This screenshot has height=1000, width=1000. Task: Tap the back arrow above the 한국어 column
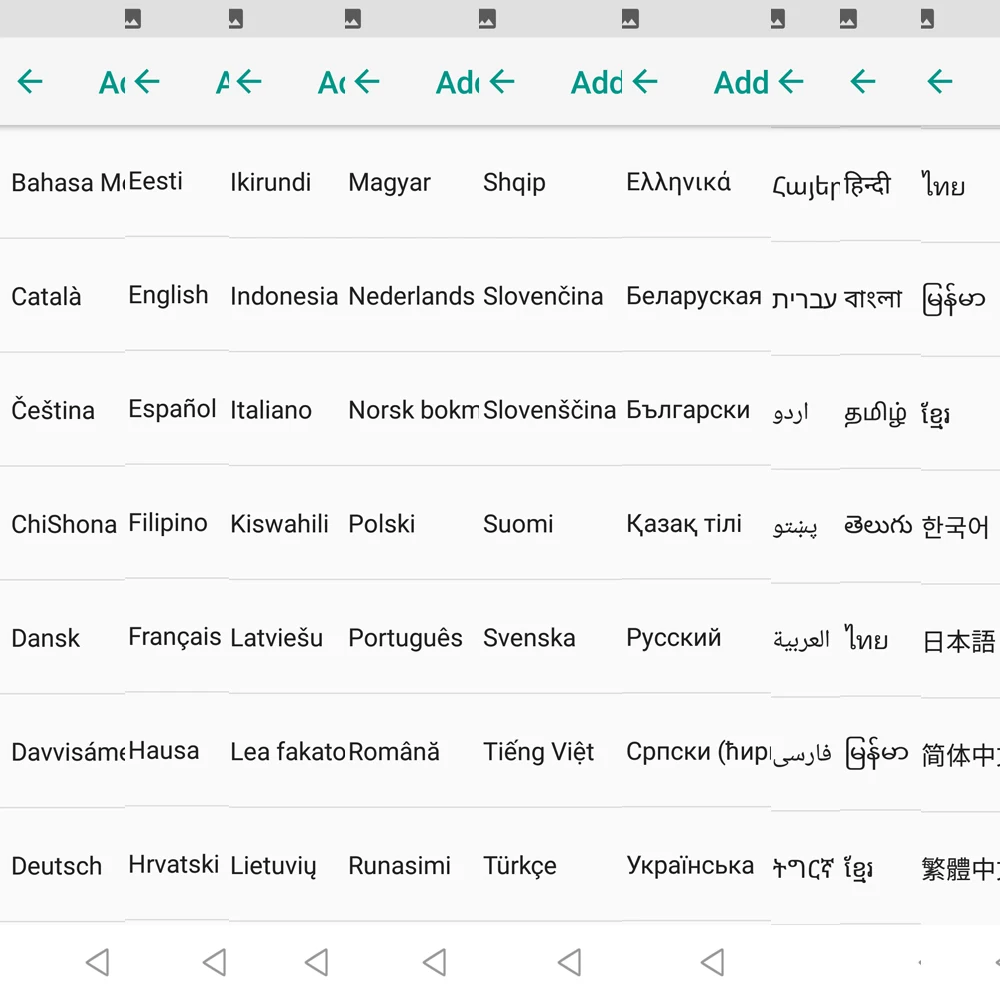(x=939, y=82)
